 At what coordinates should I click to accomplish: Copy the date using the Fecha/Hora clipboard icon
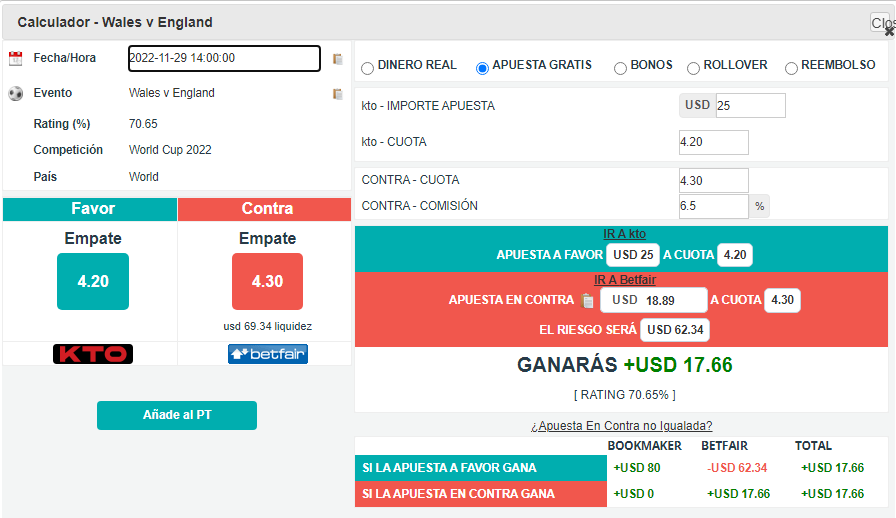click(338, 59)
